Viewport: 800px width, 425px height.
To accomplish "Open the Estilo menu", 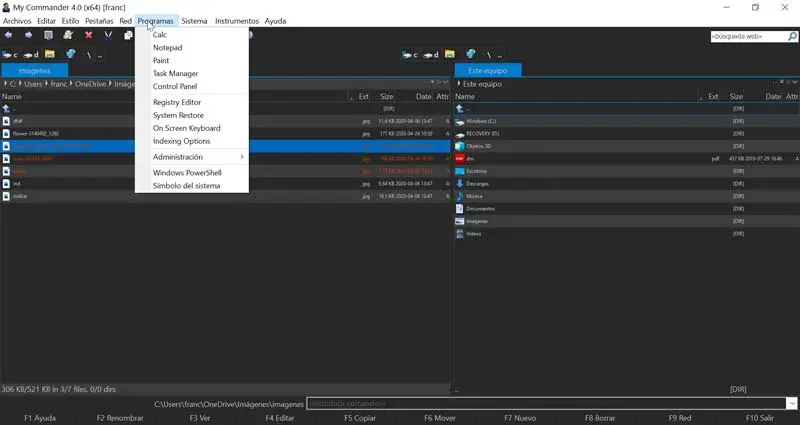I will pyautogui.click(x=70, y=21).
